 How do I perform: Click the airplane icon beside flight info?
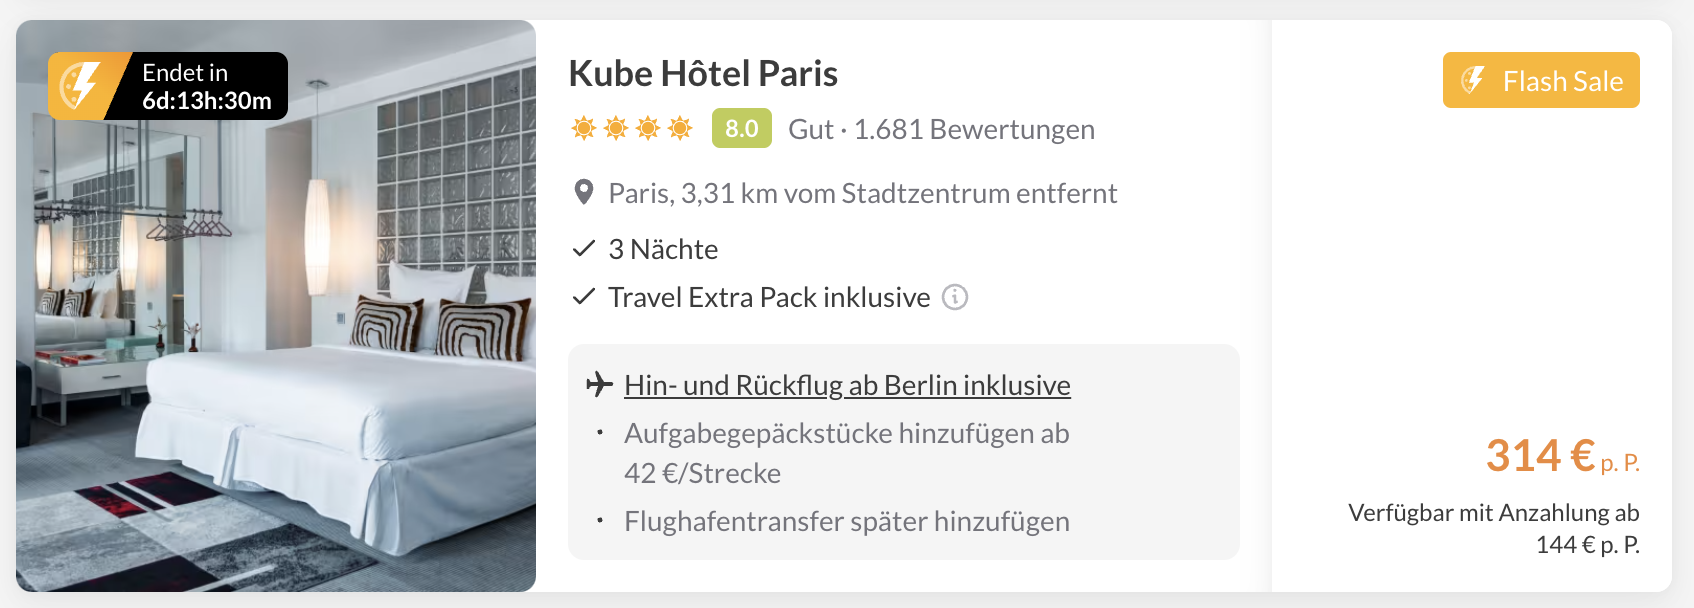(599, 384)
